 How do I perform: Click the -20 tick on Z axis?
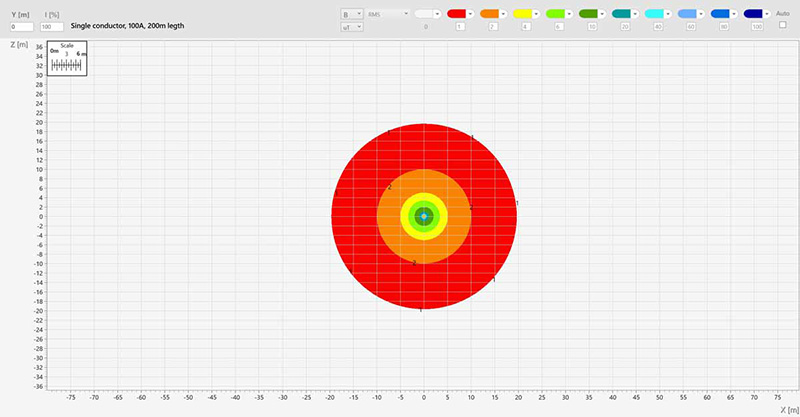[x=38, y=311]
